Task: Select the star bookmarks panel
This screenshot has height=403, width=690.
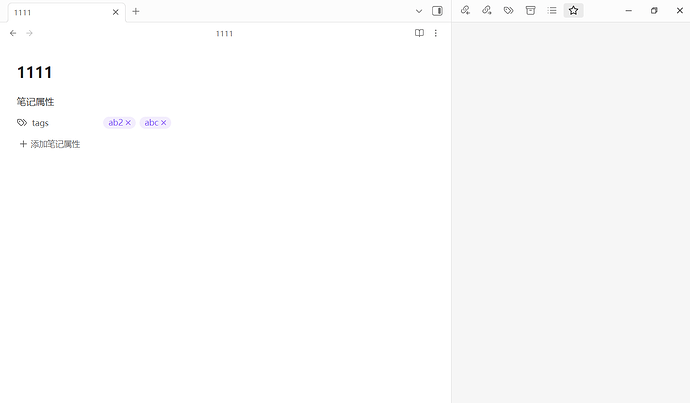Action: point(573,11)
